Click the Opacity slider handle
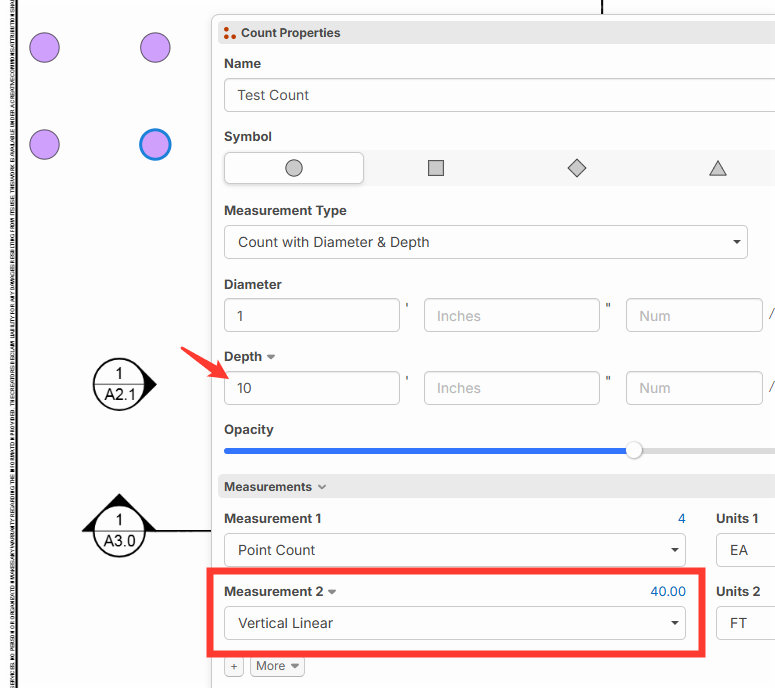This screenshot has width=775, height=688. [x=634, y=451]
